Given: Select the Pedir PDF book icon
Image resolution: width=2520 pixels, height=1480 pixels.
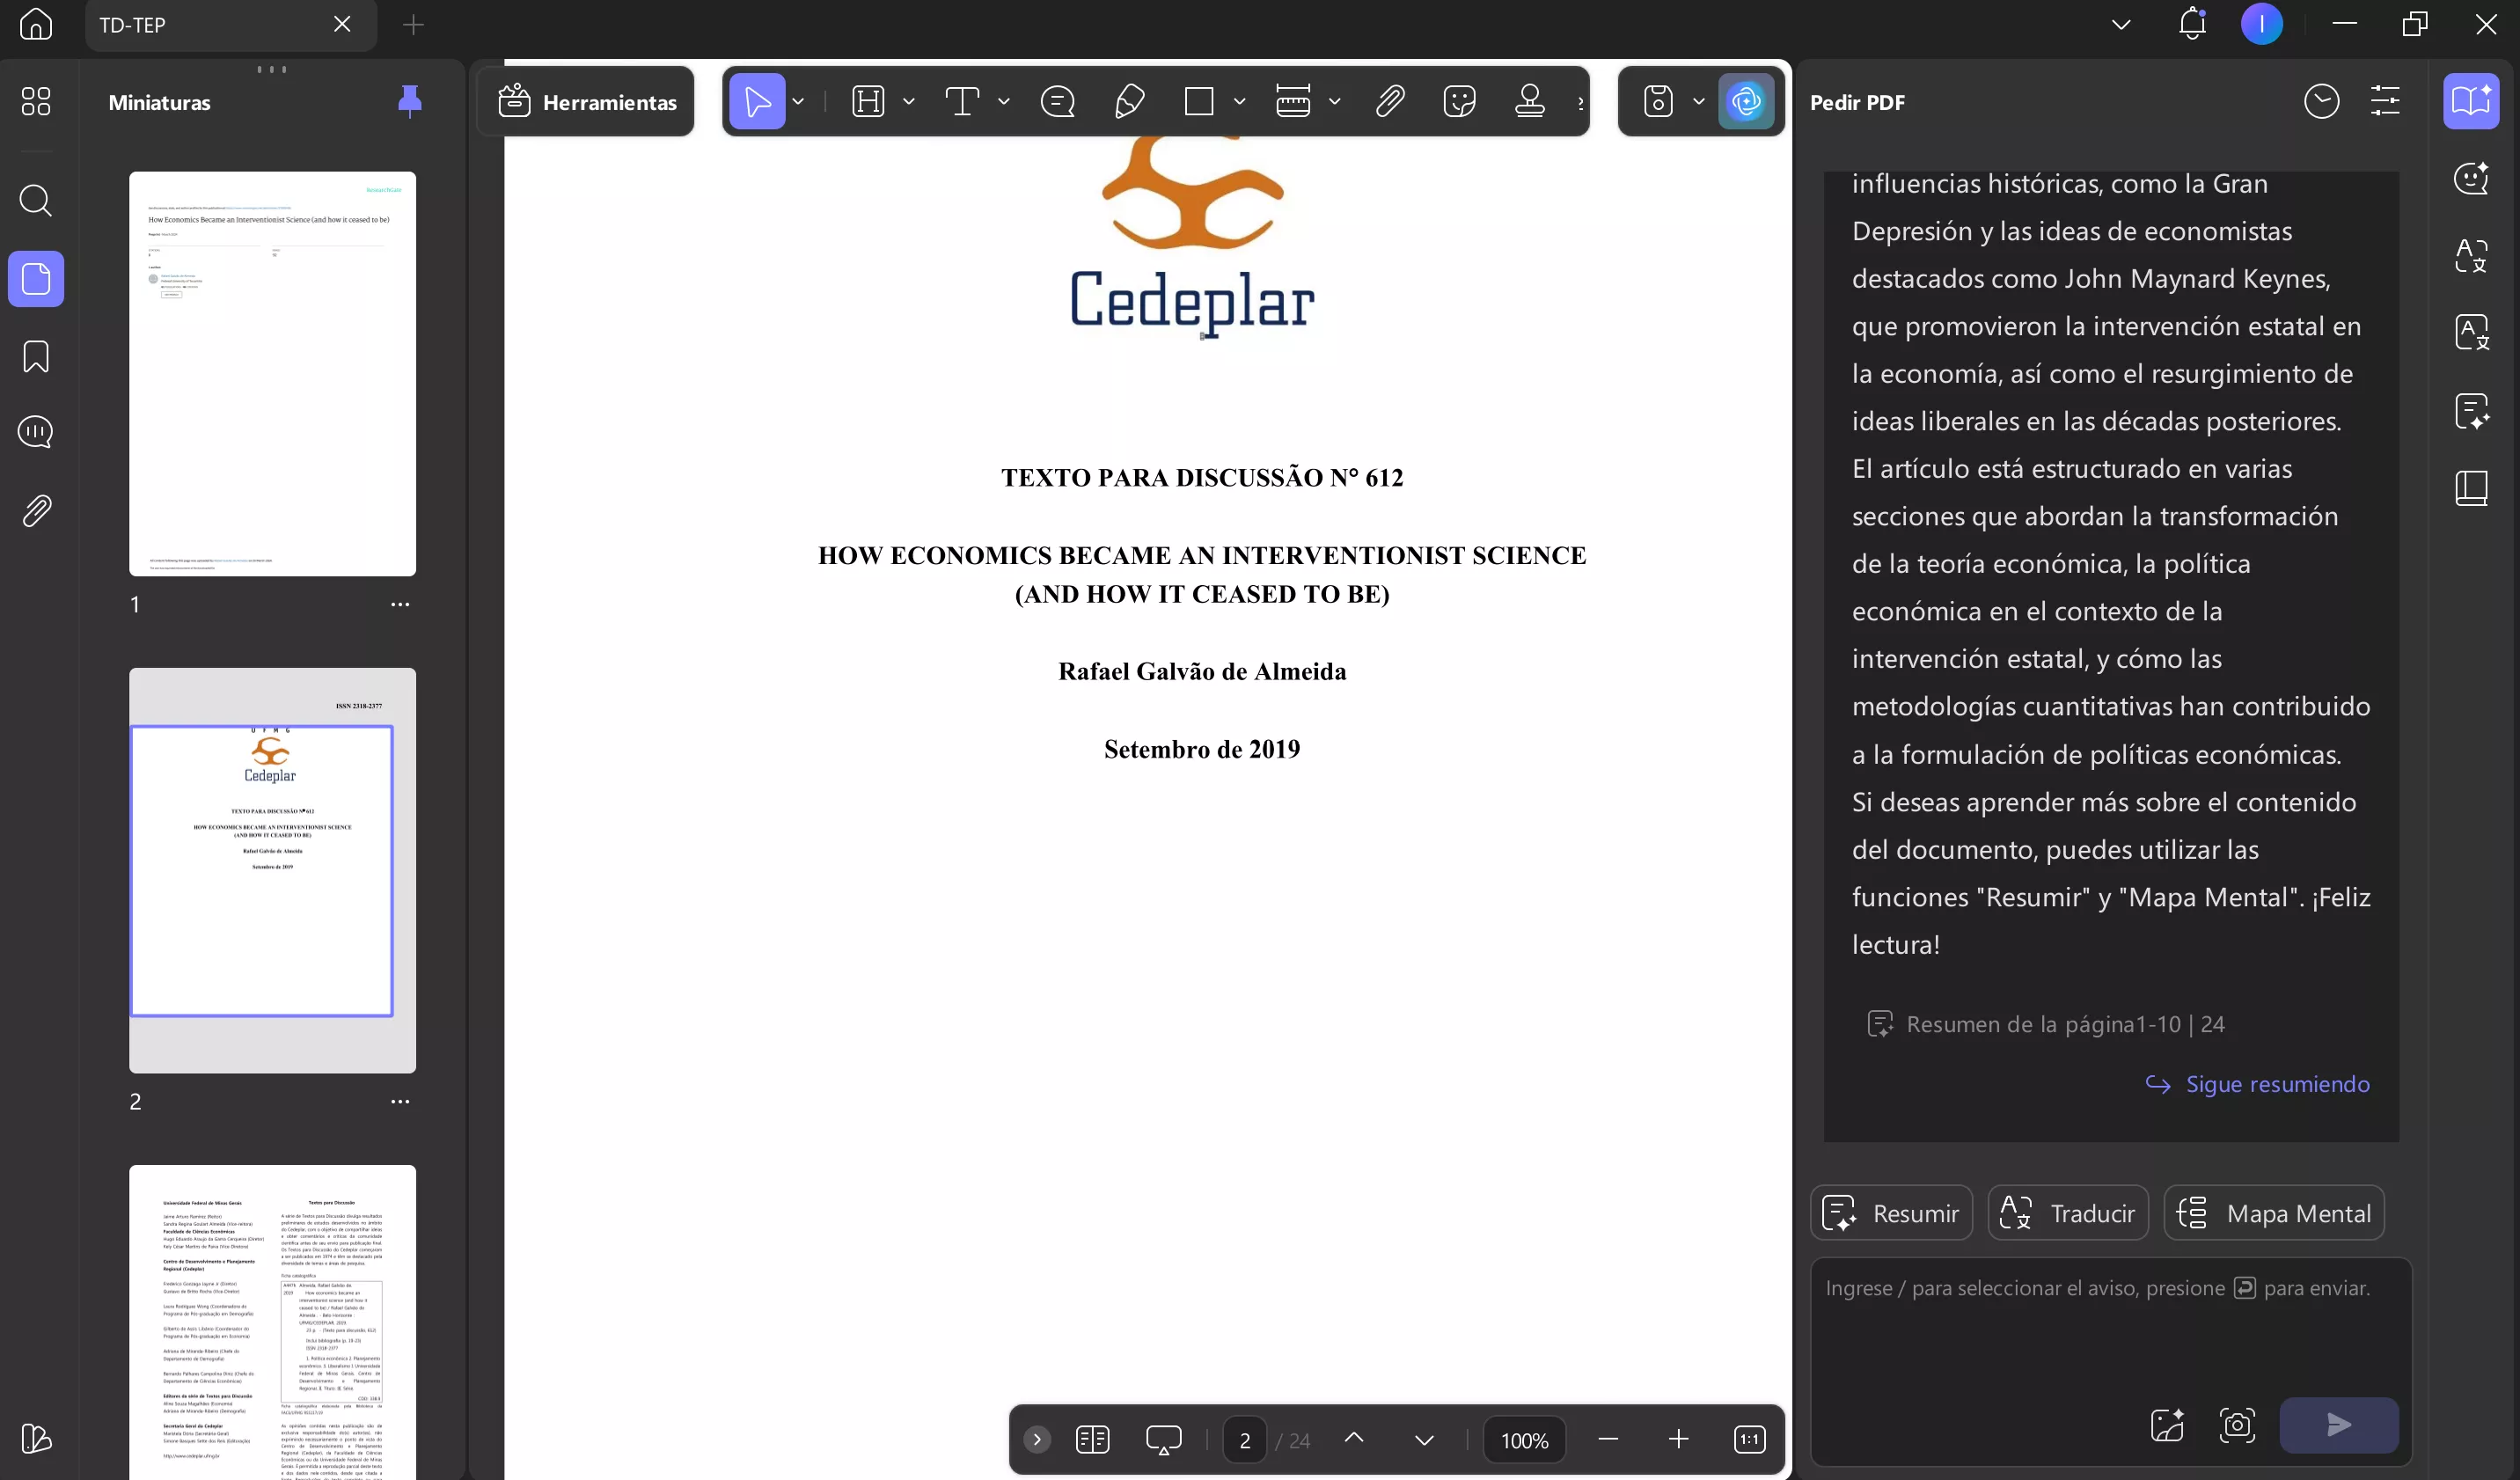Looking at the screenshot, I should tap(2471, 101).
